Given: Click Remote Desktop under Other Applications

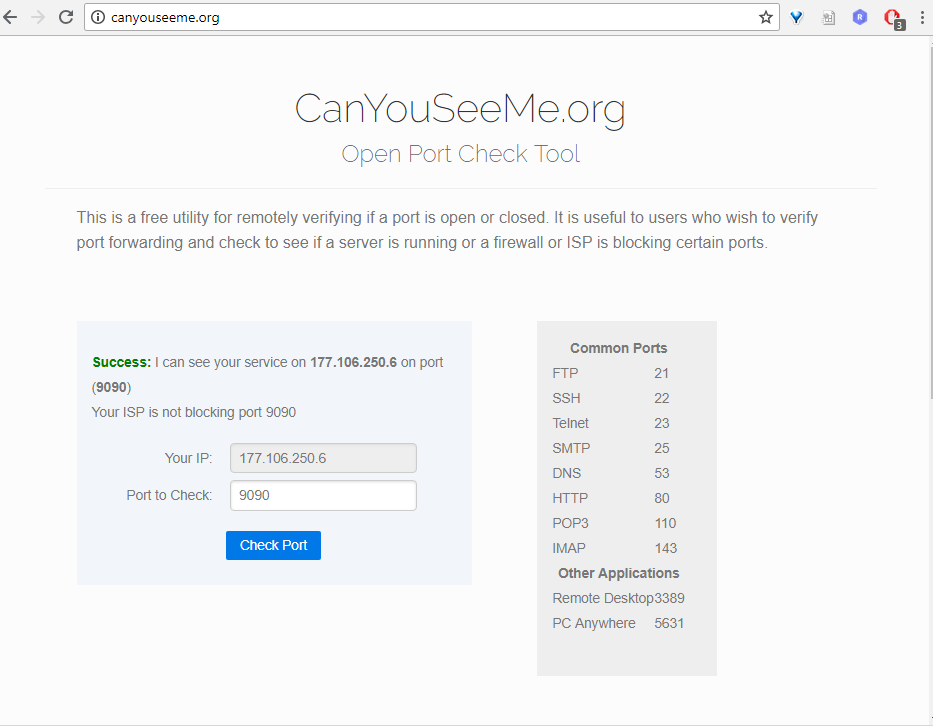Looking at the screenshot, I should [602, 598].
